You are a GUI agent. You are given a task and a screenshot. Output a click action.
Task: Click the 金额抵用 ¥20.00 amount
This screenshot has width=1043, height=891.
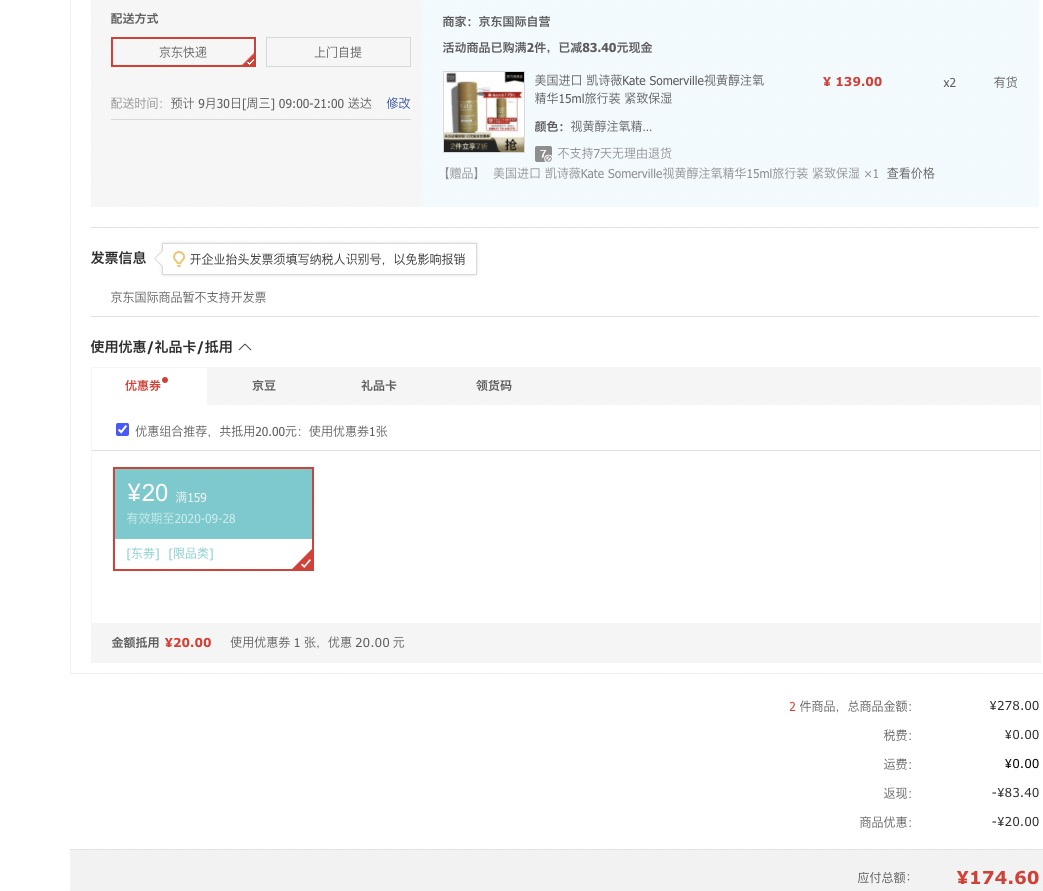point(188,643)
